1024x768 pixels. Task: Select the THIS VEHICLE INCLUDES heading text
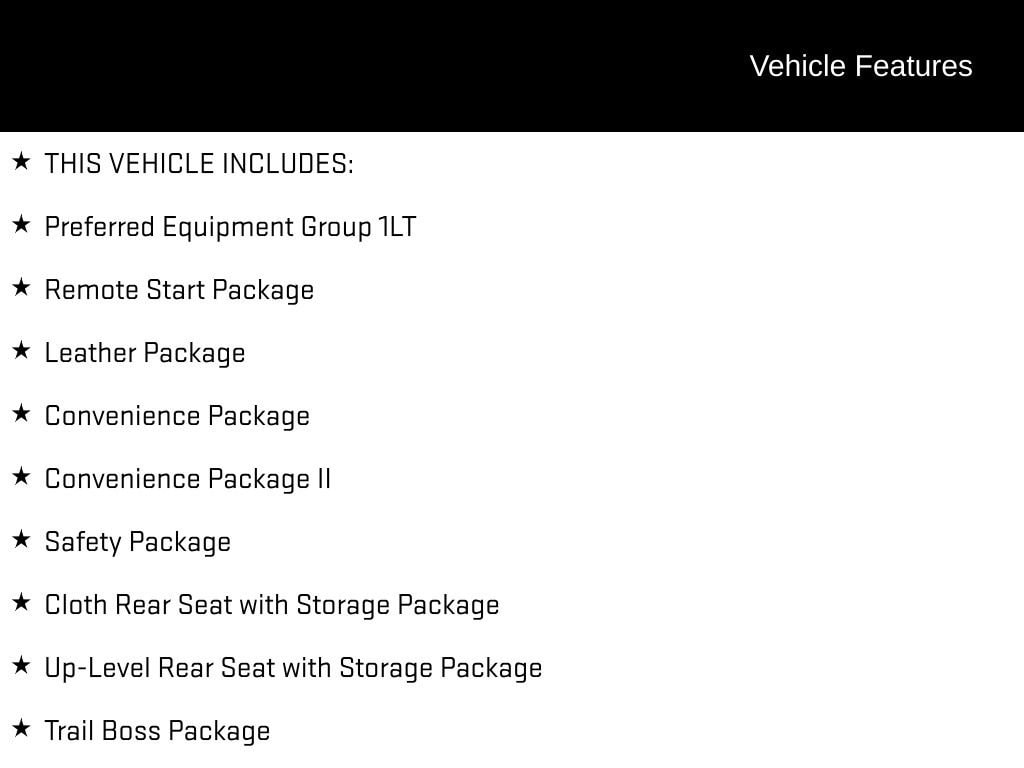tap(199, 164)
